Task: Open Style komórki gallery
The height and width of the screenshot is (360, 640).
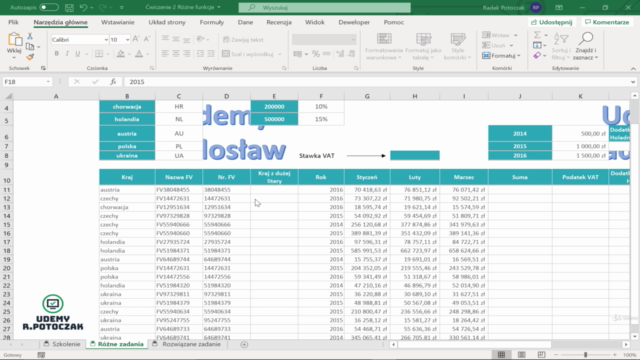Action: point(458,47)
